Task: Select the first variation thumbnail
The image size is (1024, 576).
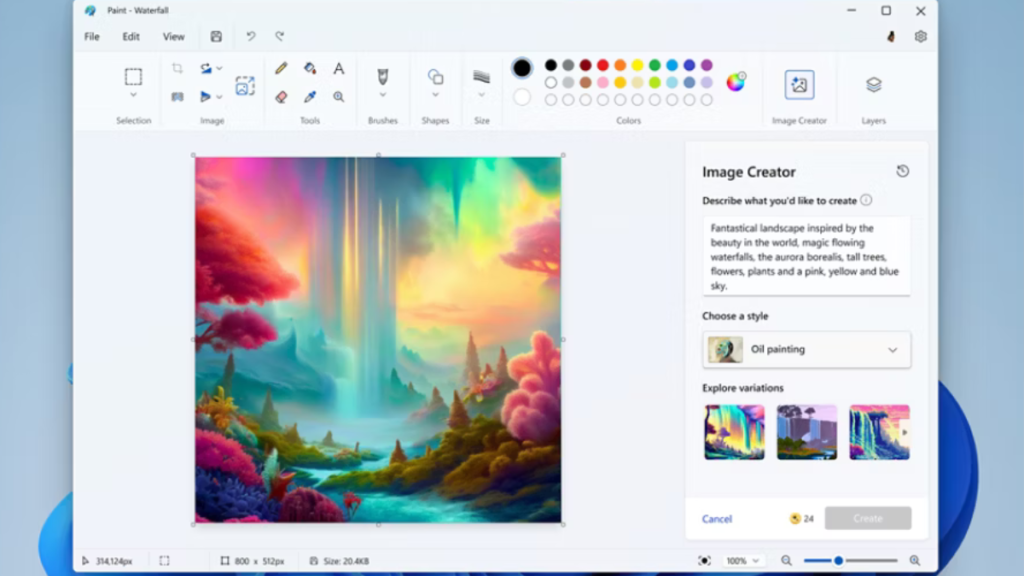Action: [x=734, y=432]
